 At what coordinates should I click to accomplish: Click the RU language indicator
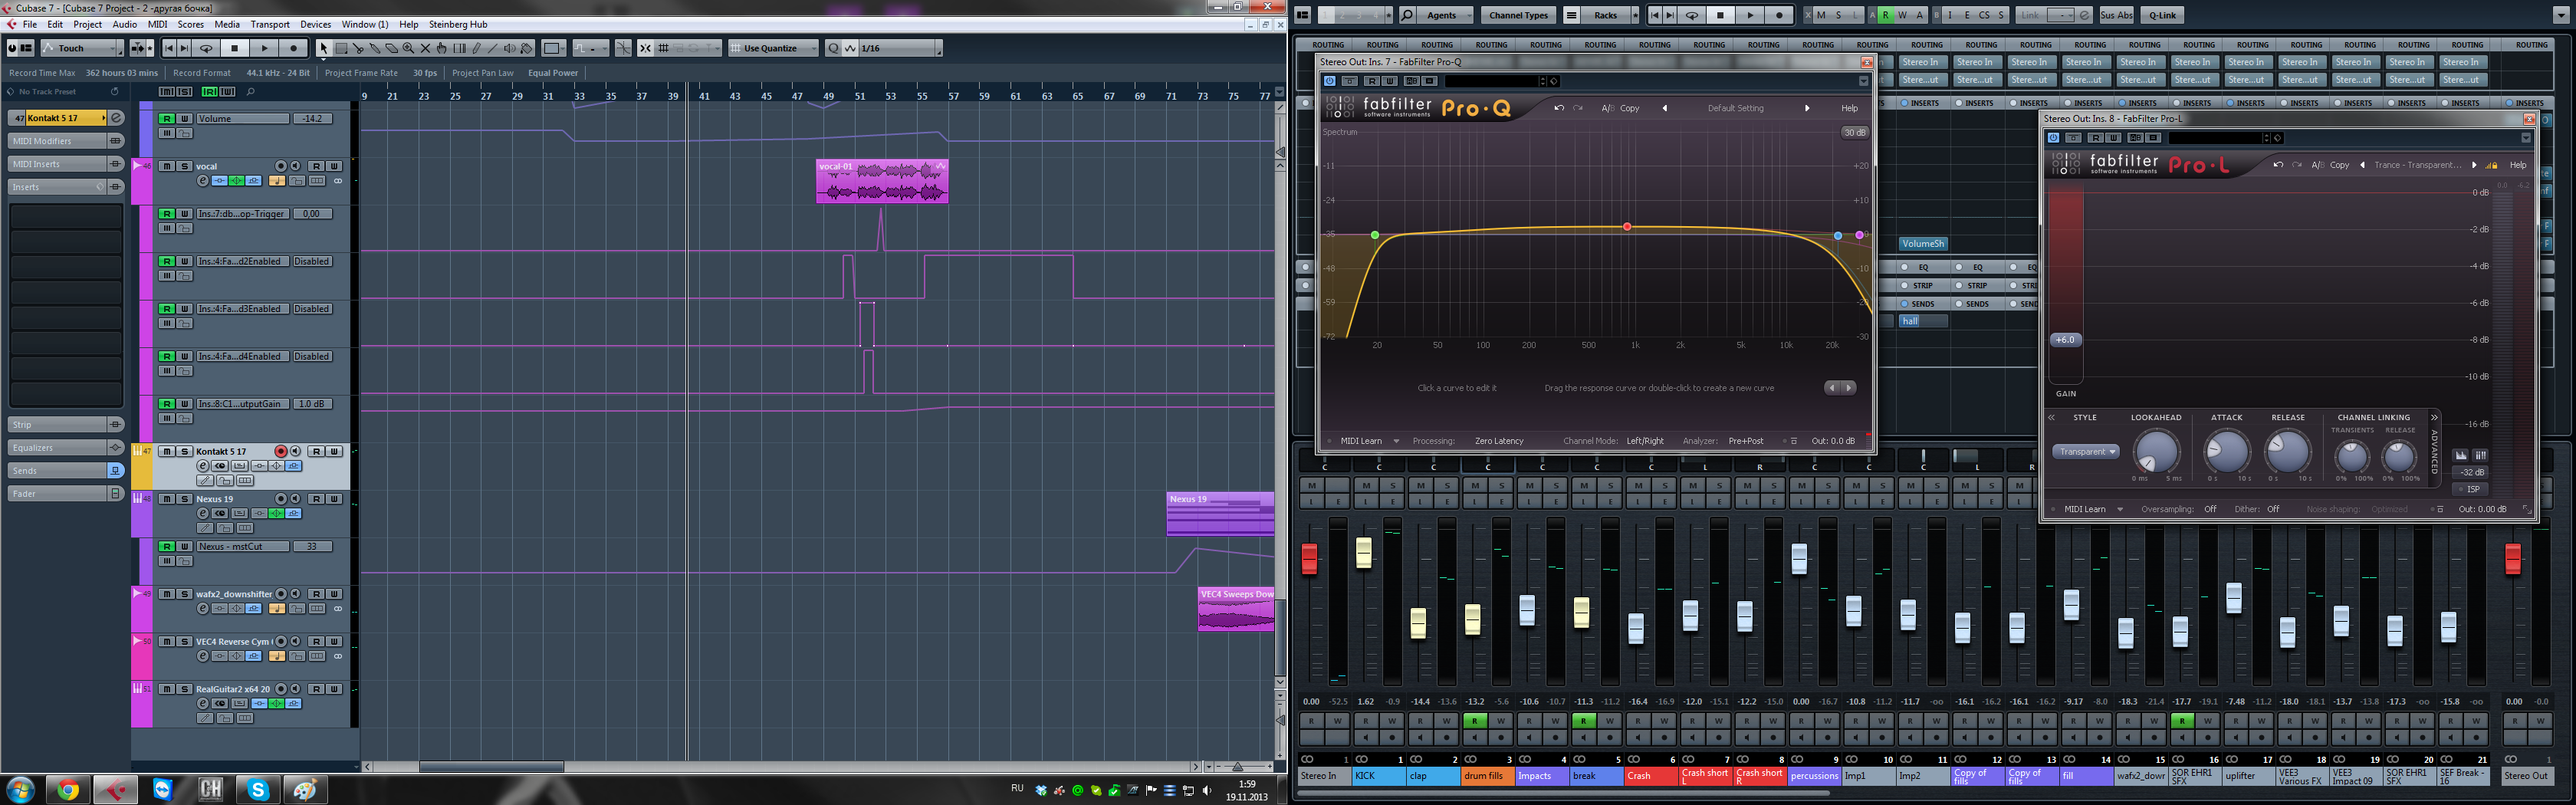coord(1017,788)
